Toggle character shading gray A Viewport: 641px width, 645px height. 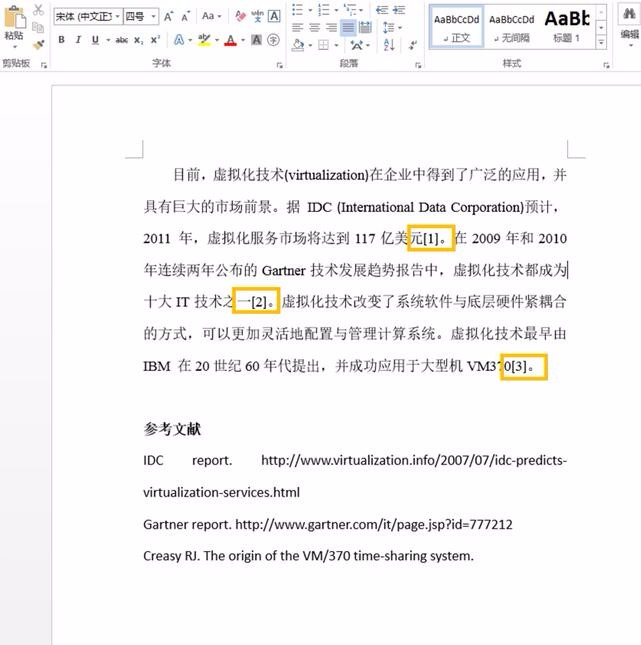tap(256, 40)
